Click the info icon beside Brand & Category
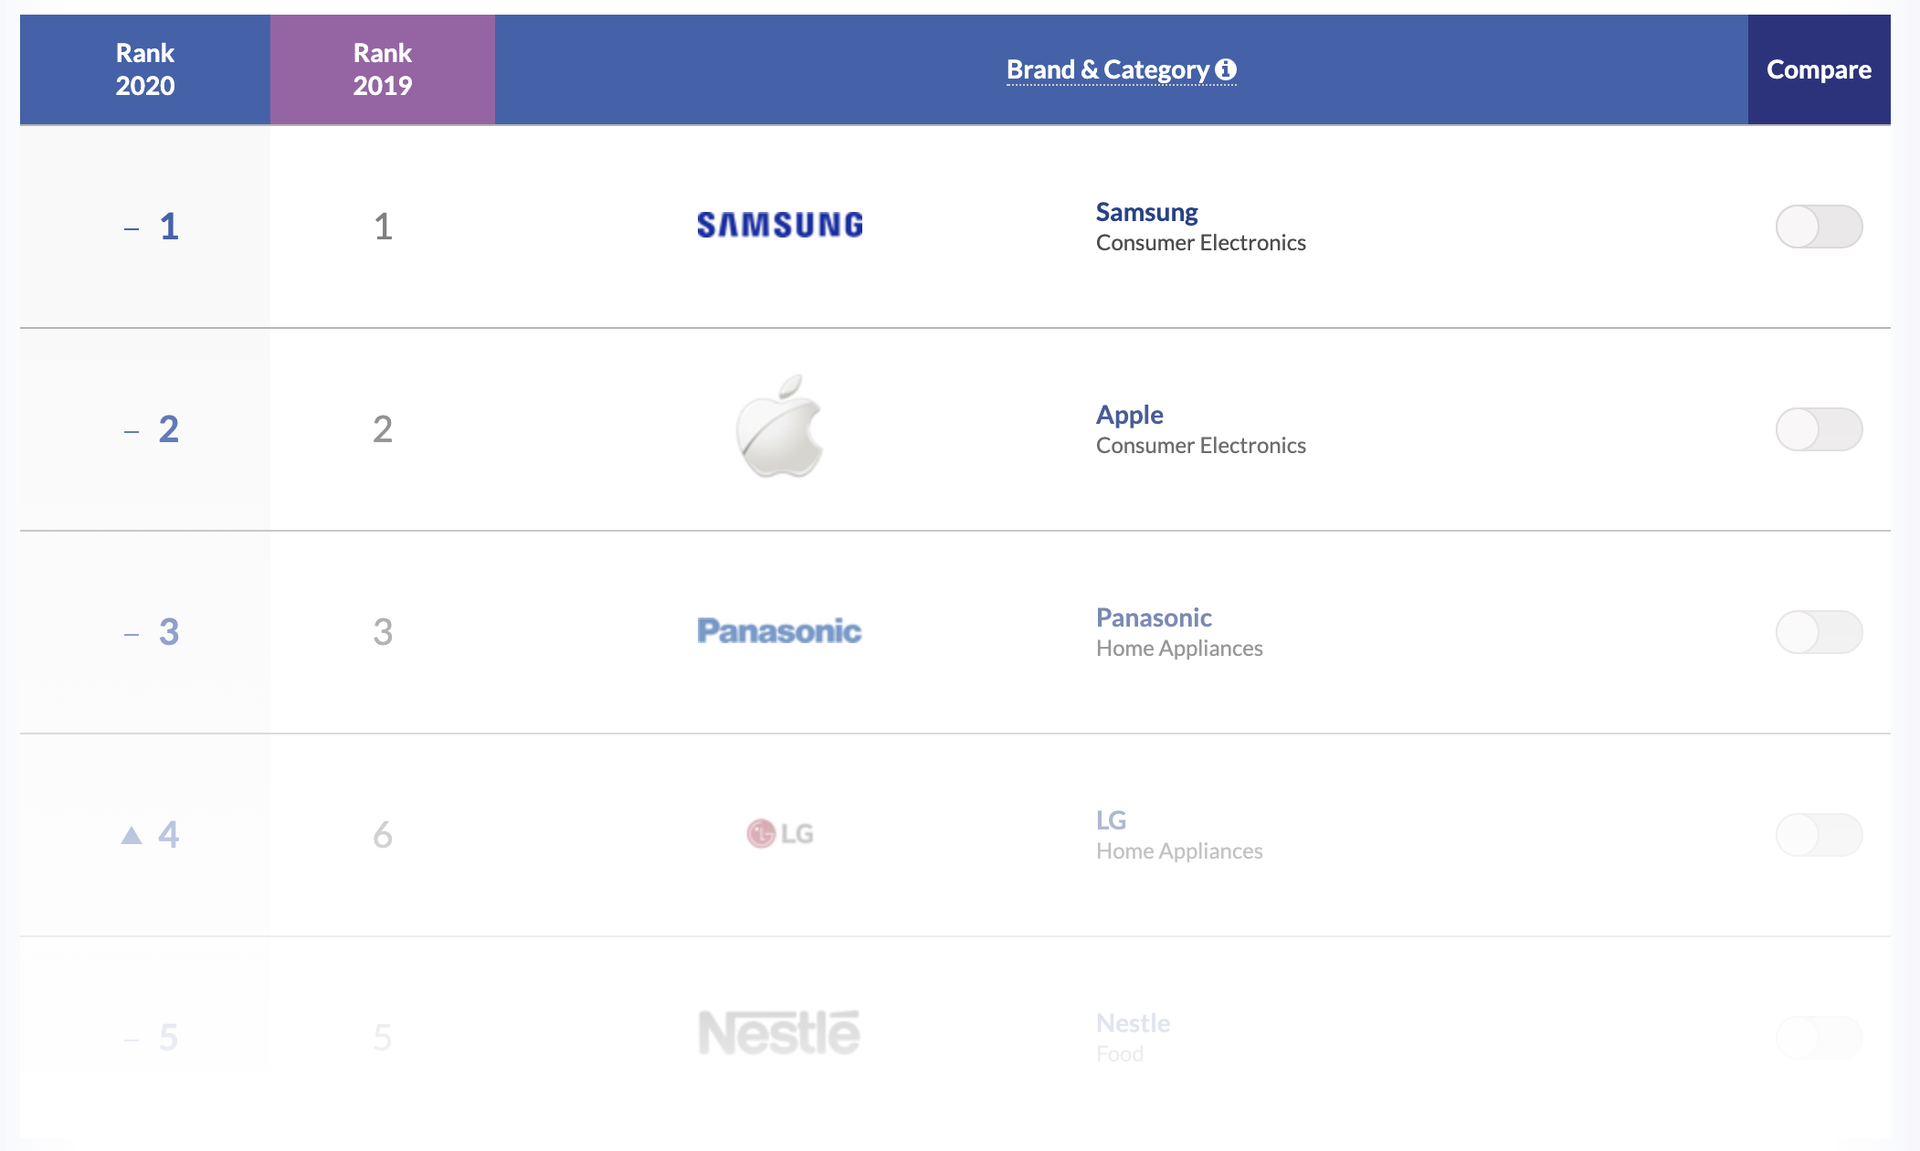Viewport: 1920px width, 1151px height. point(1226,70)
